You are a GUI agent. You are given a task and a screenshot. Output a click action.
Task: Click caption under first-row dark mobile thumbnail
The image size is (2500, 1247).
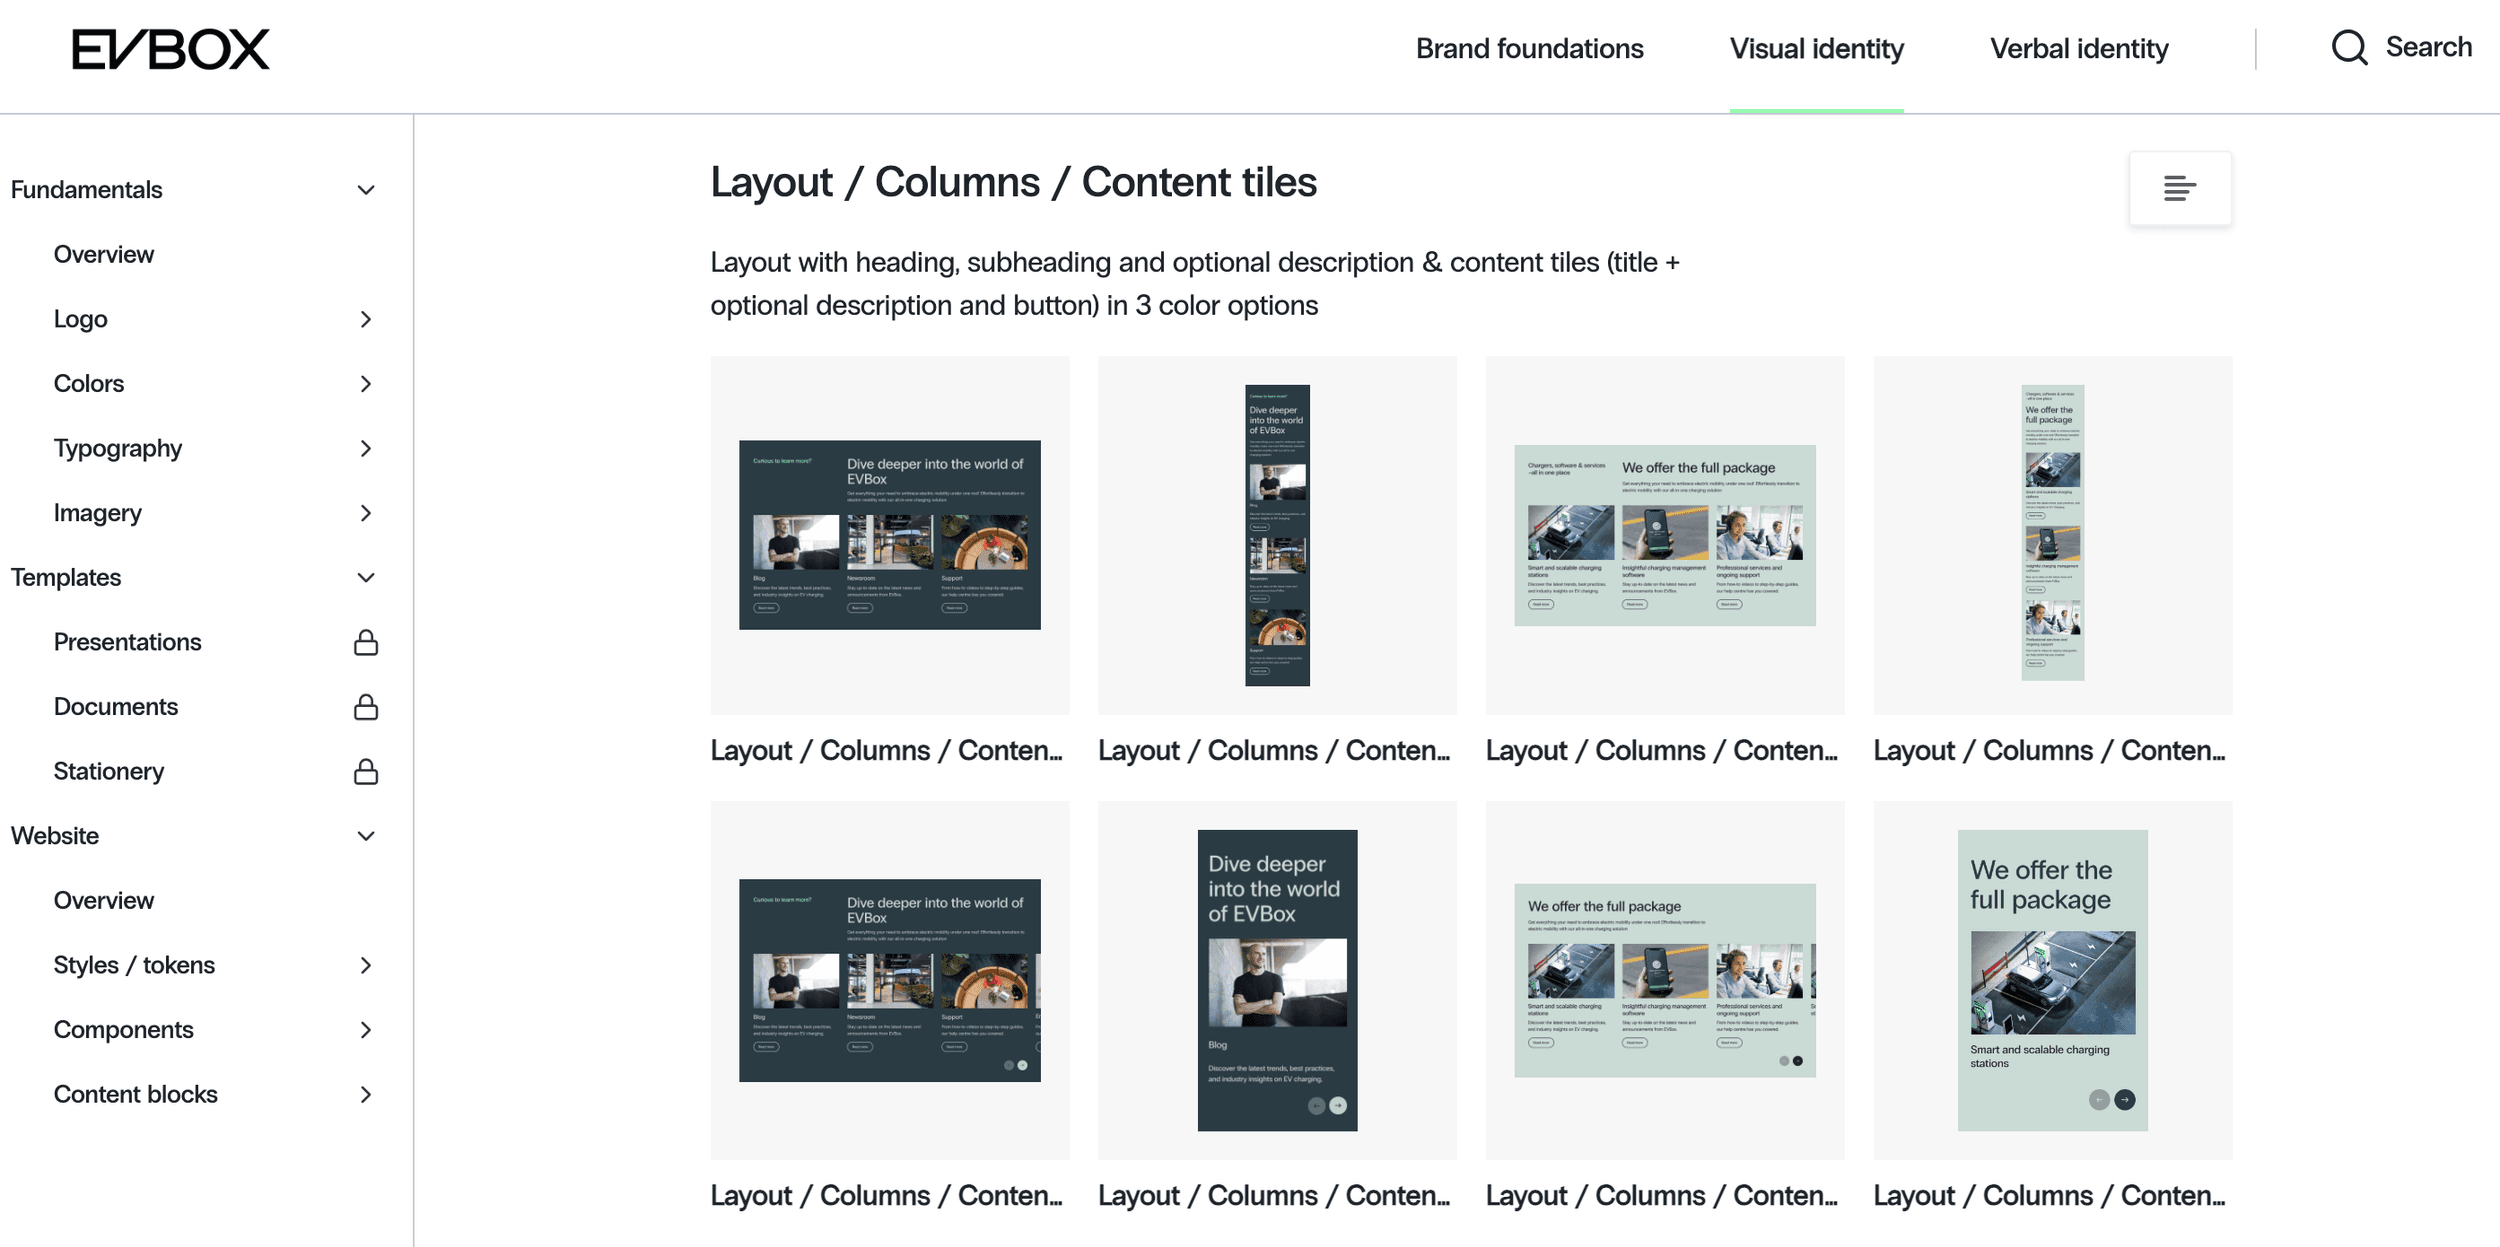[1274, 751]
